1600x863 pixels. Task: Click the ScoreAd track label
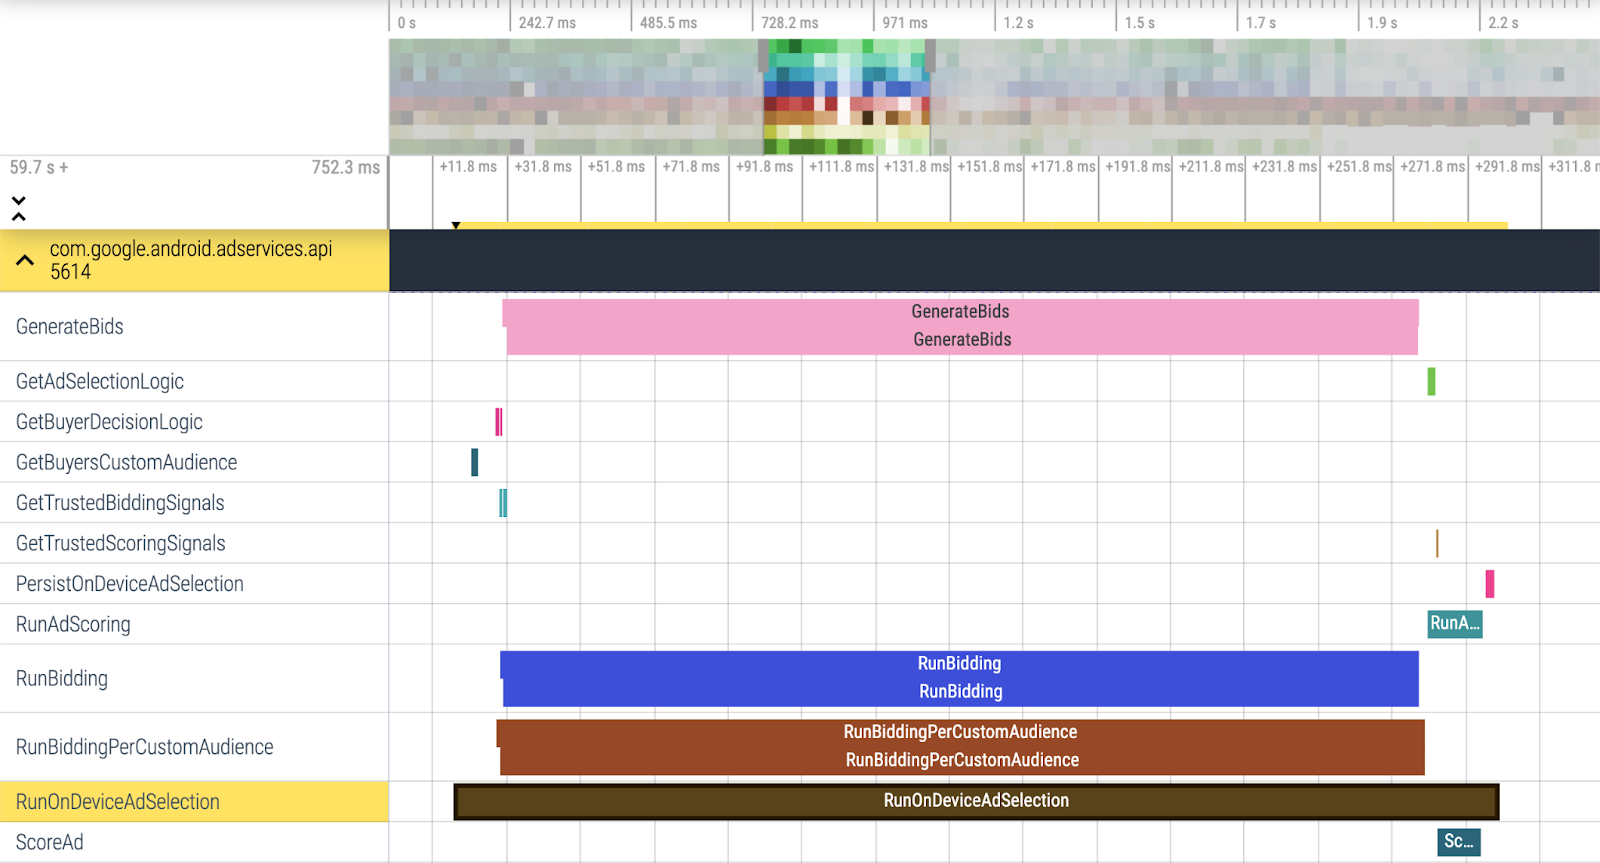coord(50,843)
